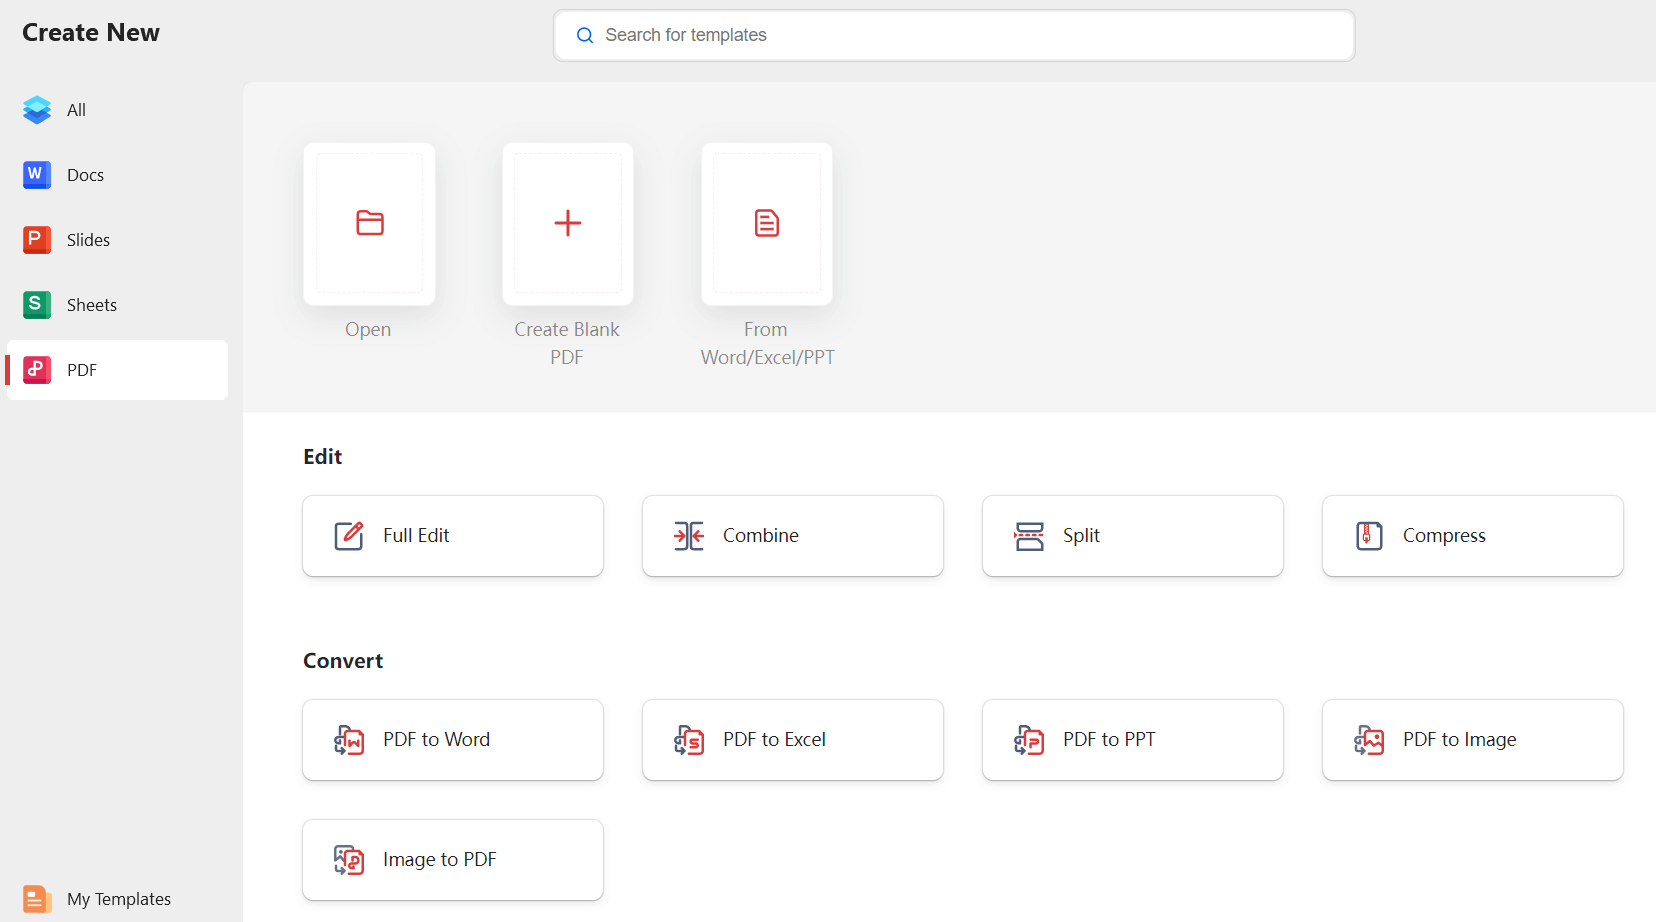
Task: Click the search magnifier icon
Action: pyautogui.click(x=585, y=35)
